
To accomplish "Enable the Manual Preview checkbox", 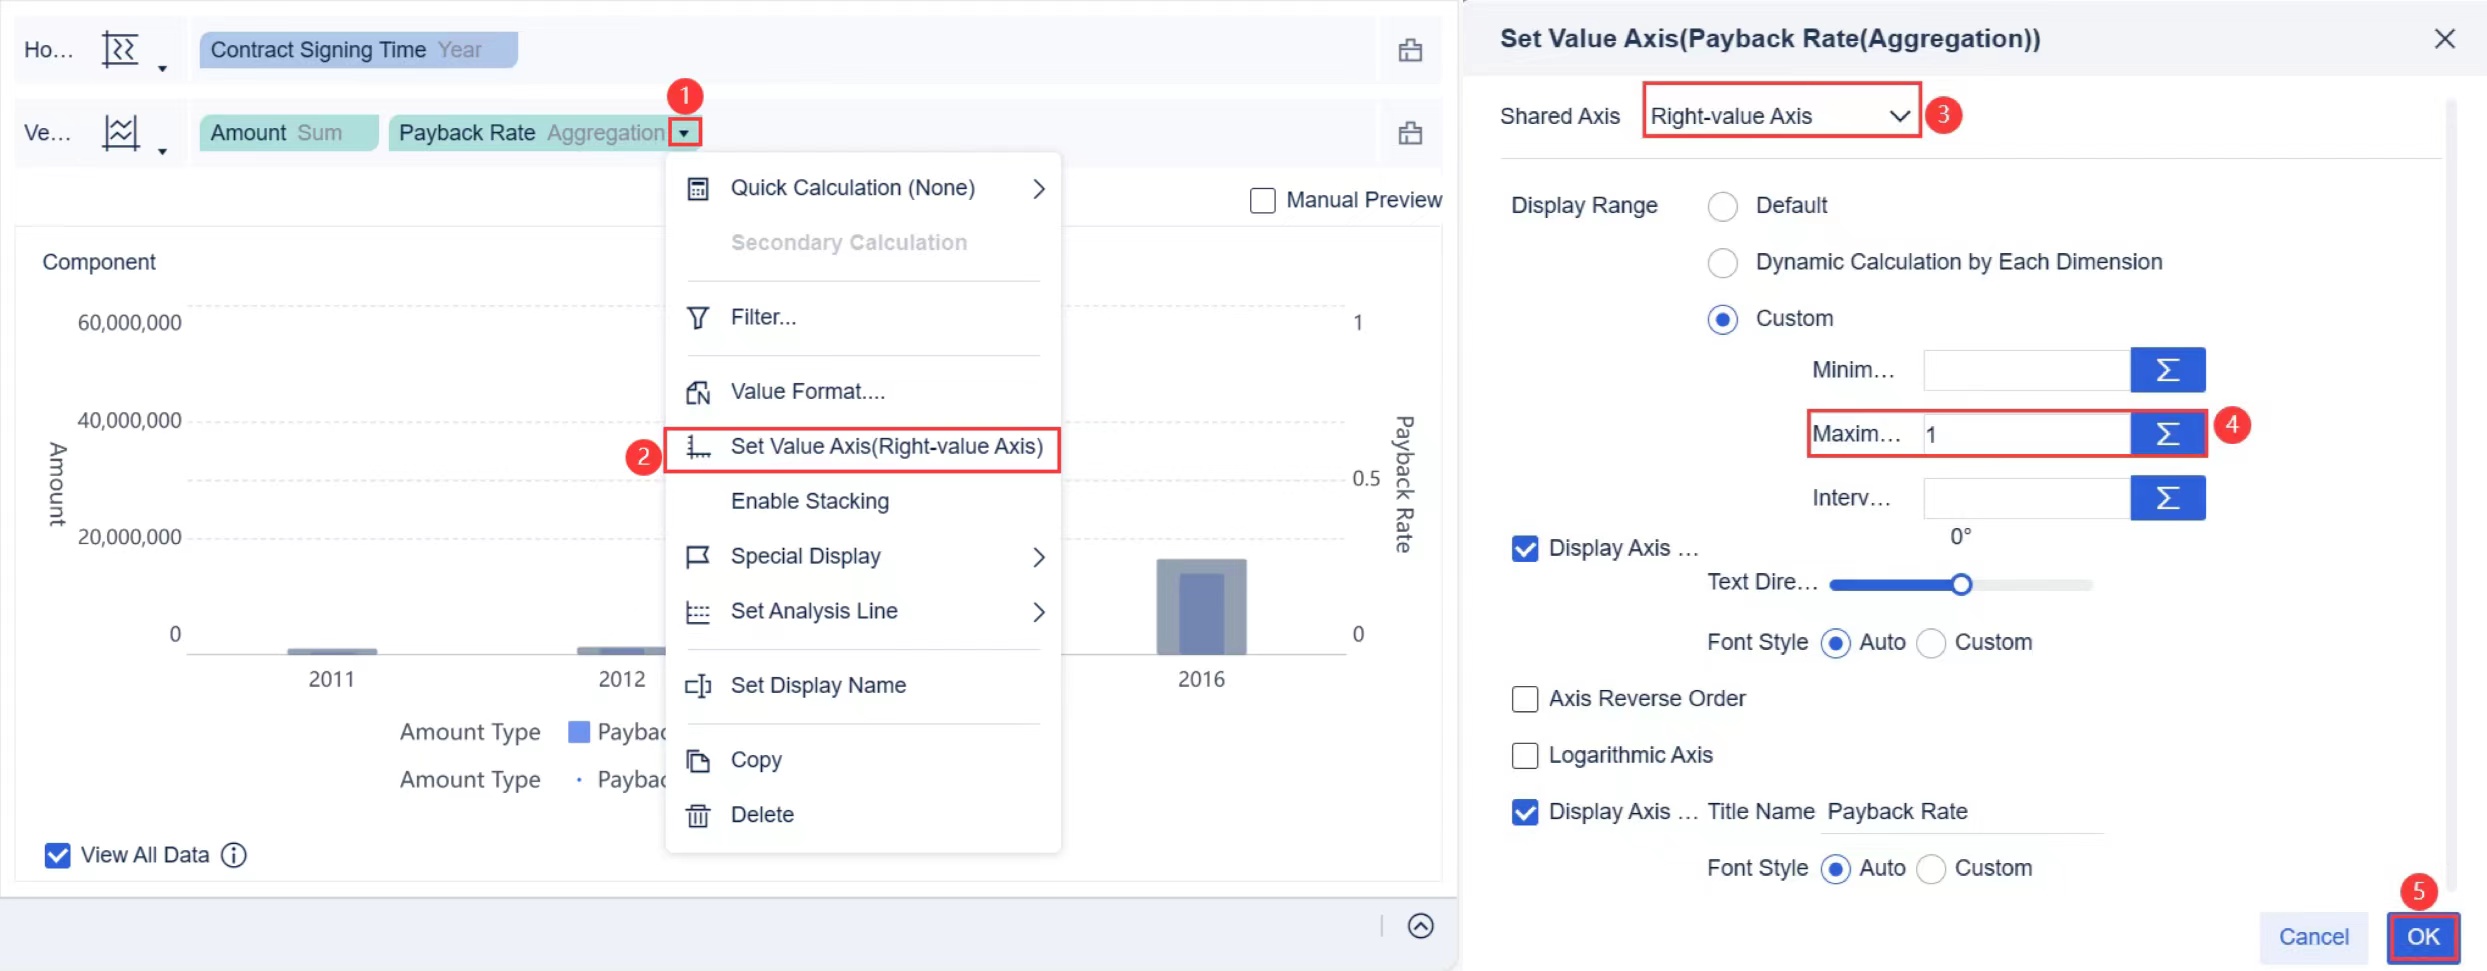I will 1263,201.
